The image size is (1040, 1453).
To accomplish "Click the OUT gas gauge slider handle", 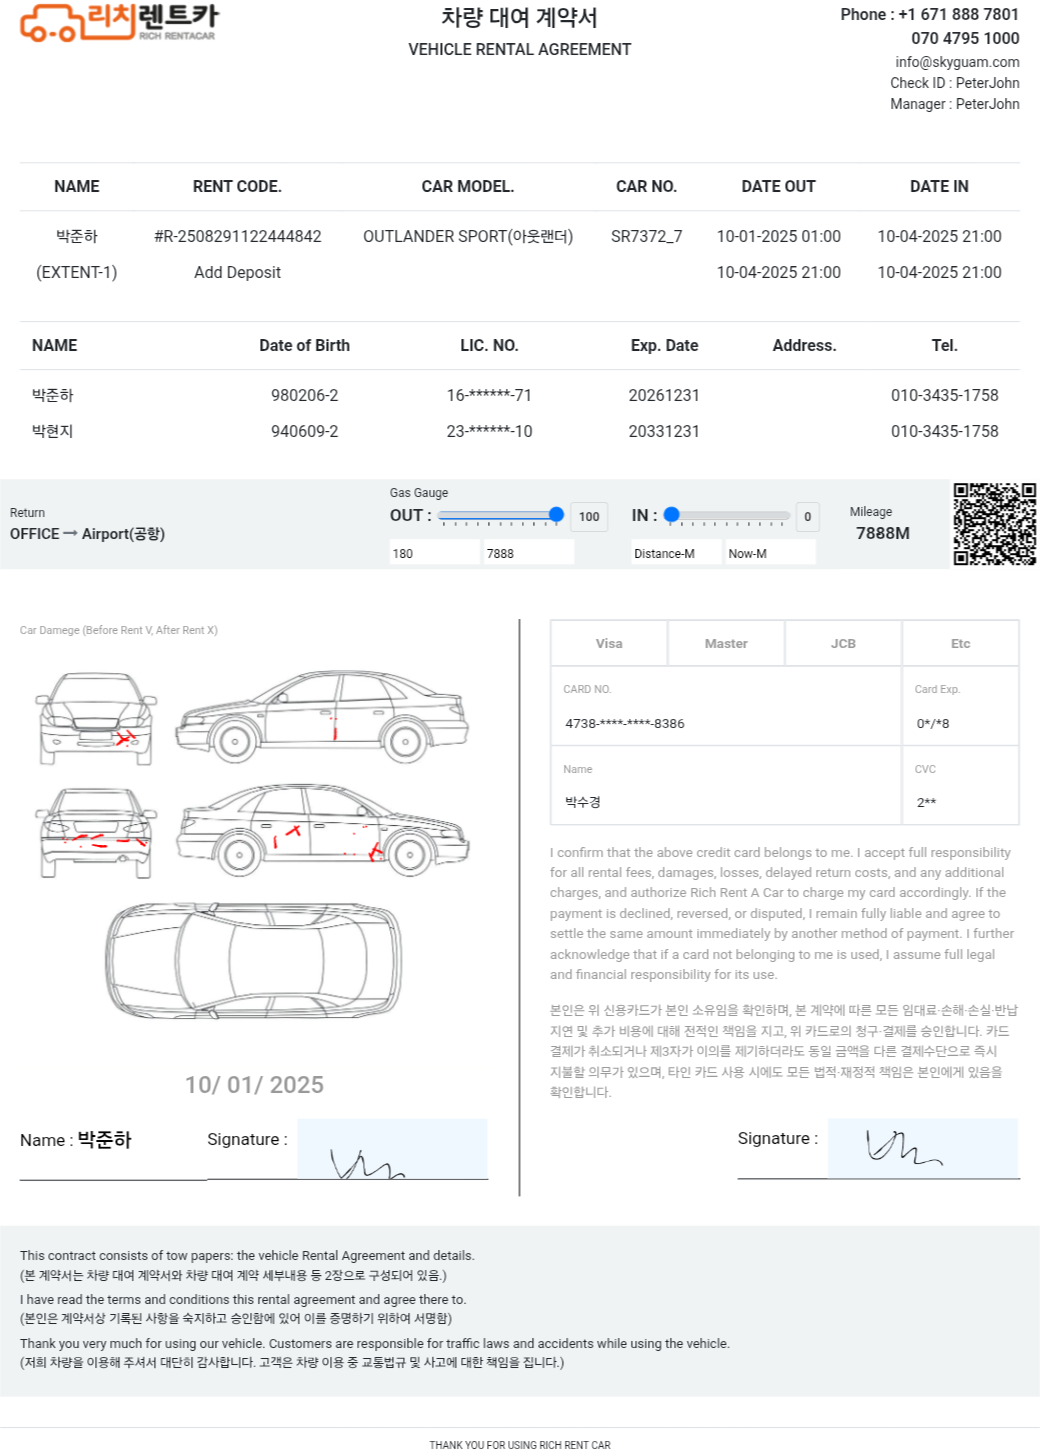I will (x=556, y=515).
